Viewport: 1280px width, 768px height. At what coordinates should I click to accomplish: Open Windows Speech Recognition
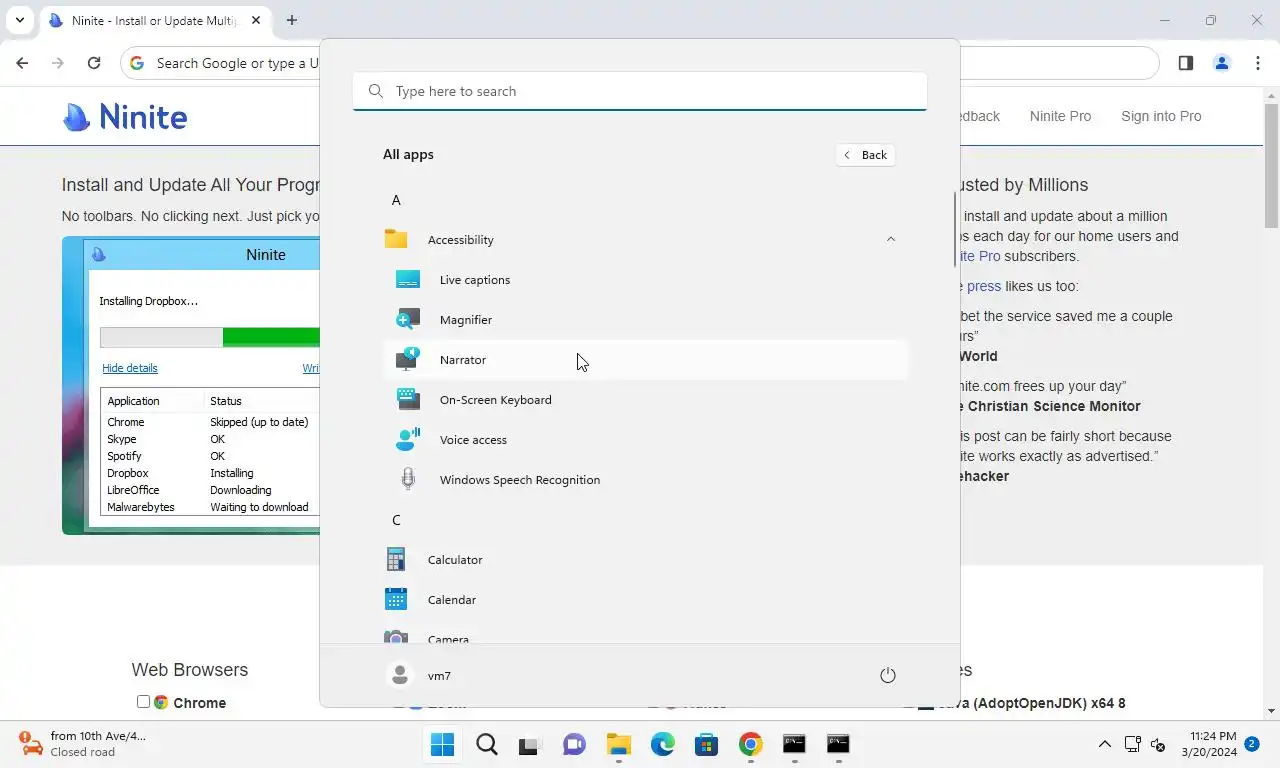coord(645,479)
